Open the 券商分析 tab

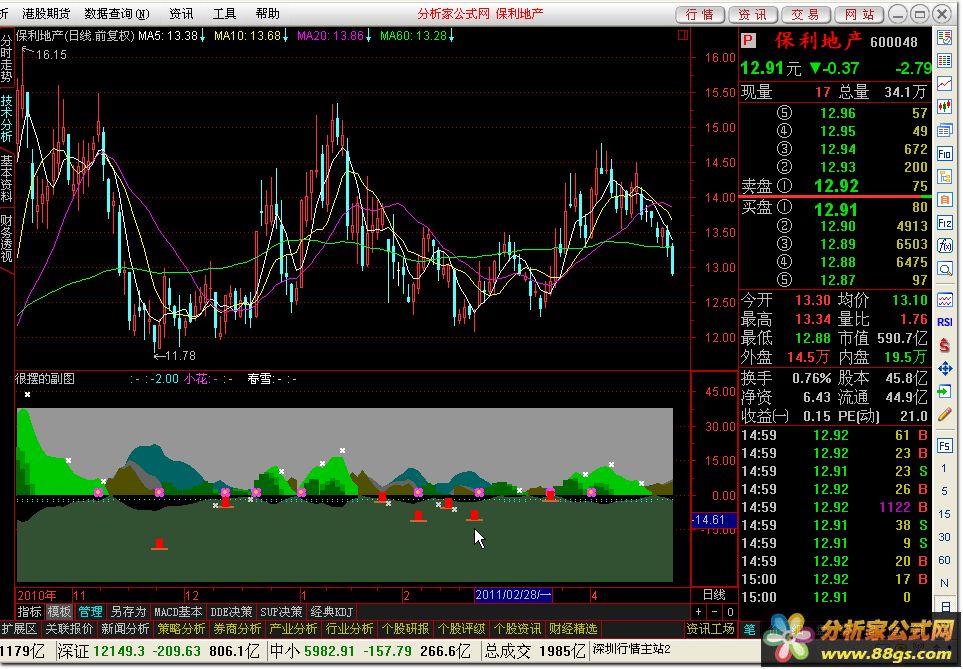pos(237,629)
